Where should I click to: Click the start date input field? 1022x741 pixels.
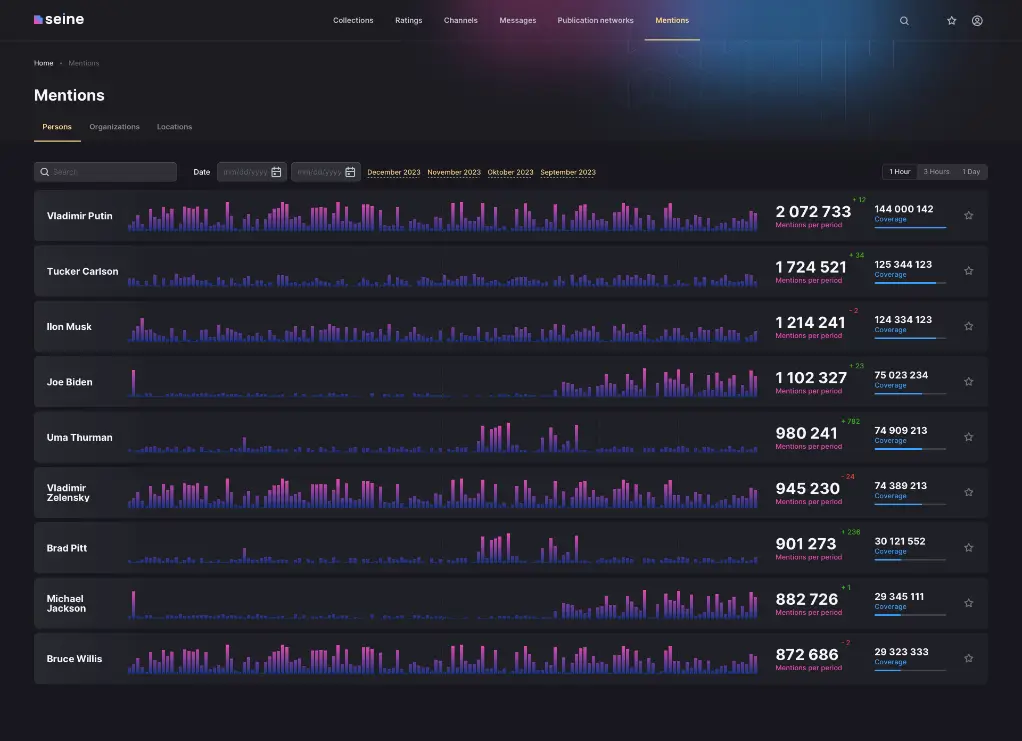click(252, 172)
